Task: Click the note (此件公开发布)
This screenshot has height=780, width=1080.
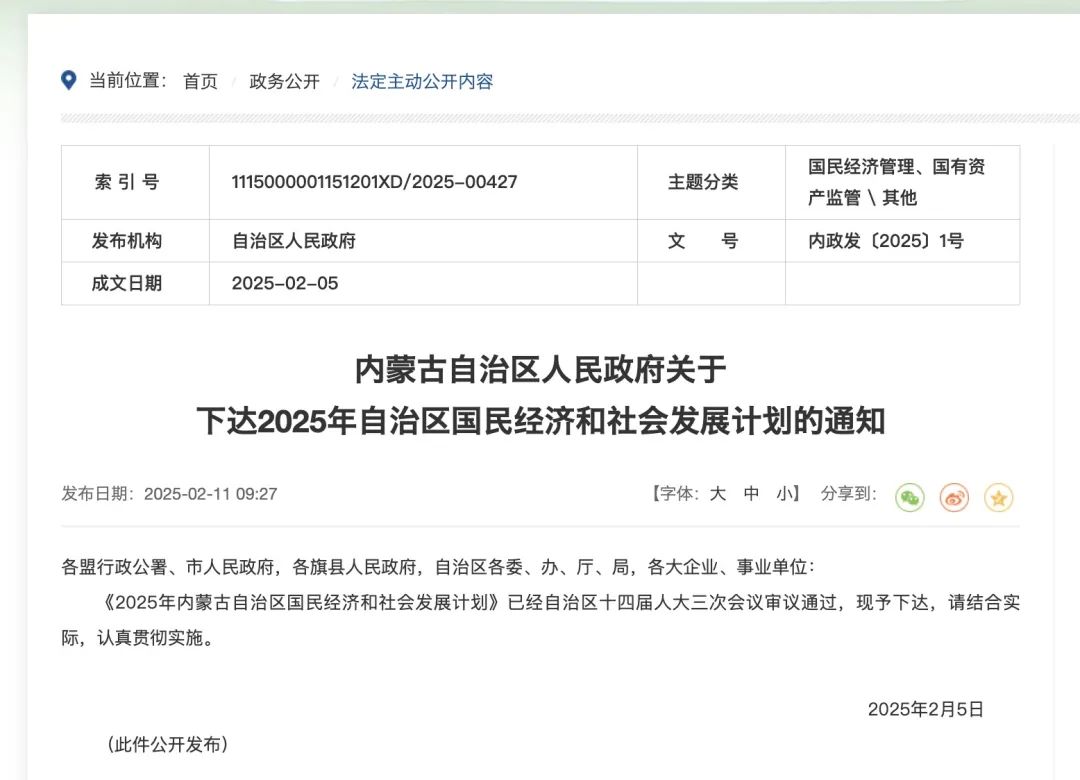Action: (x=167, y=745)
